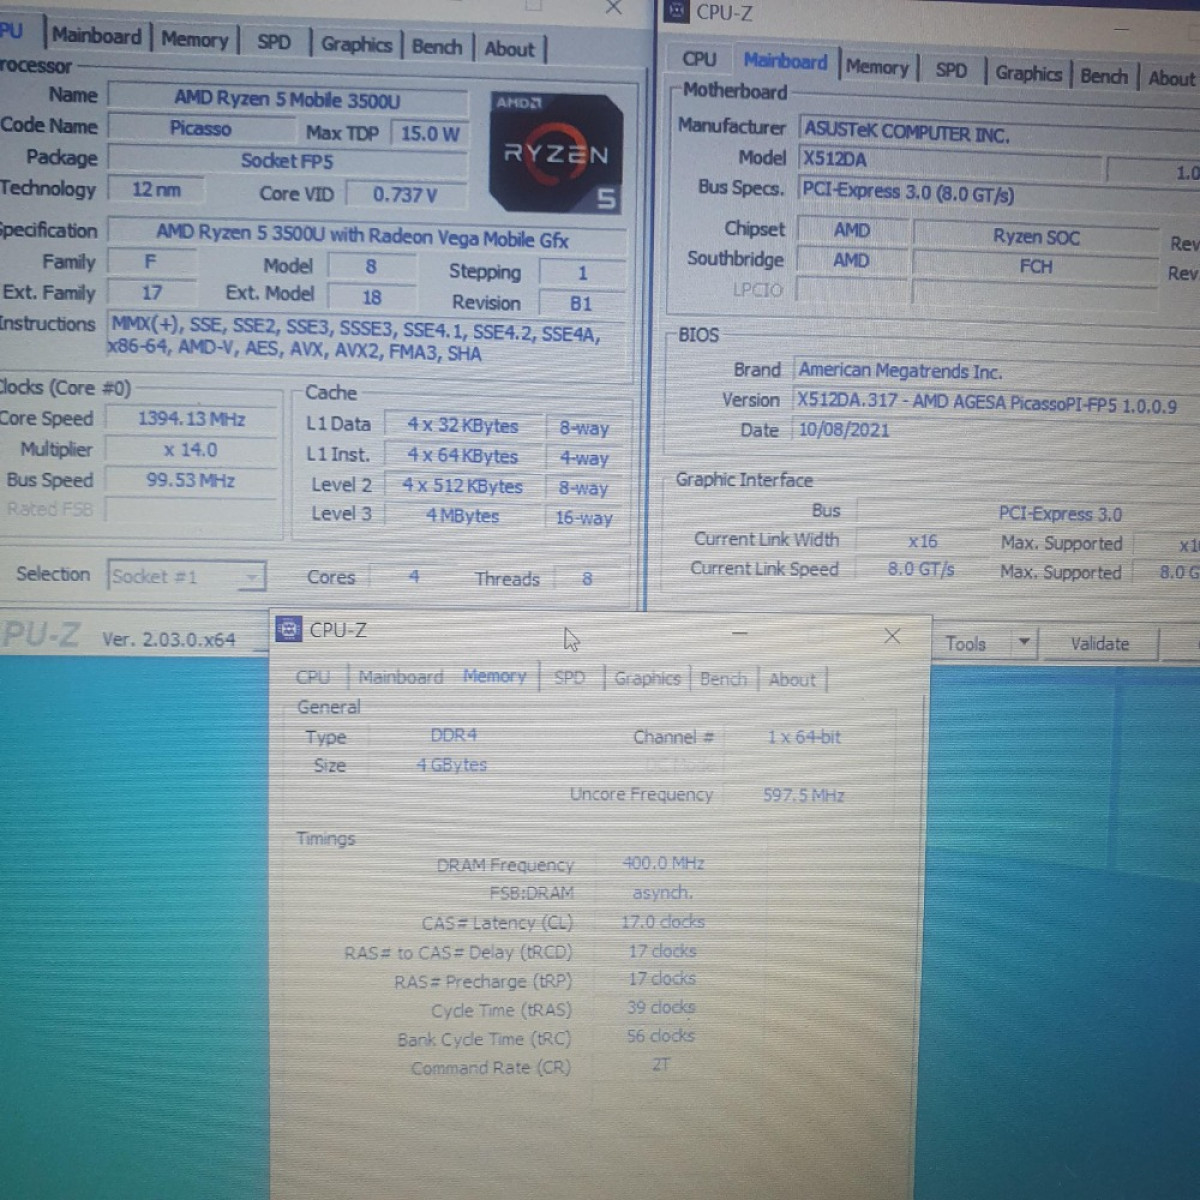
Task: Open Memory tab in right CPU-Z window
Action: (877, 67)
